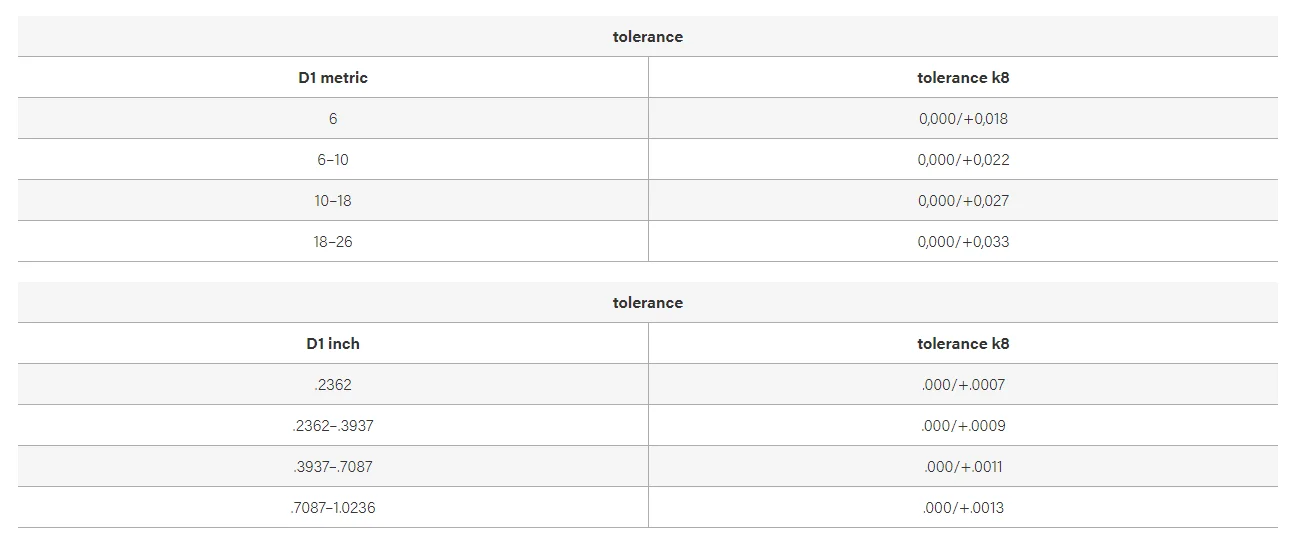
Task: Select the 6–10 metric range cell
Action: click(x=333, y=159)
